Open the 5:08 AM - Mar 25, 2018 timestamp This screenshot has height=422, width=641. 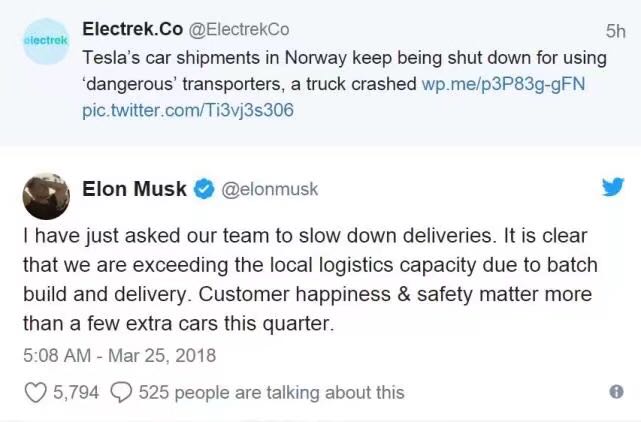119,355
